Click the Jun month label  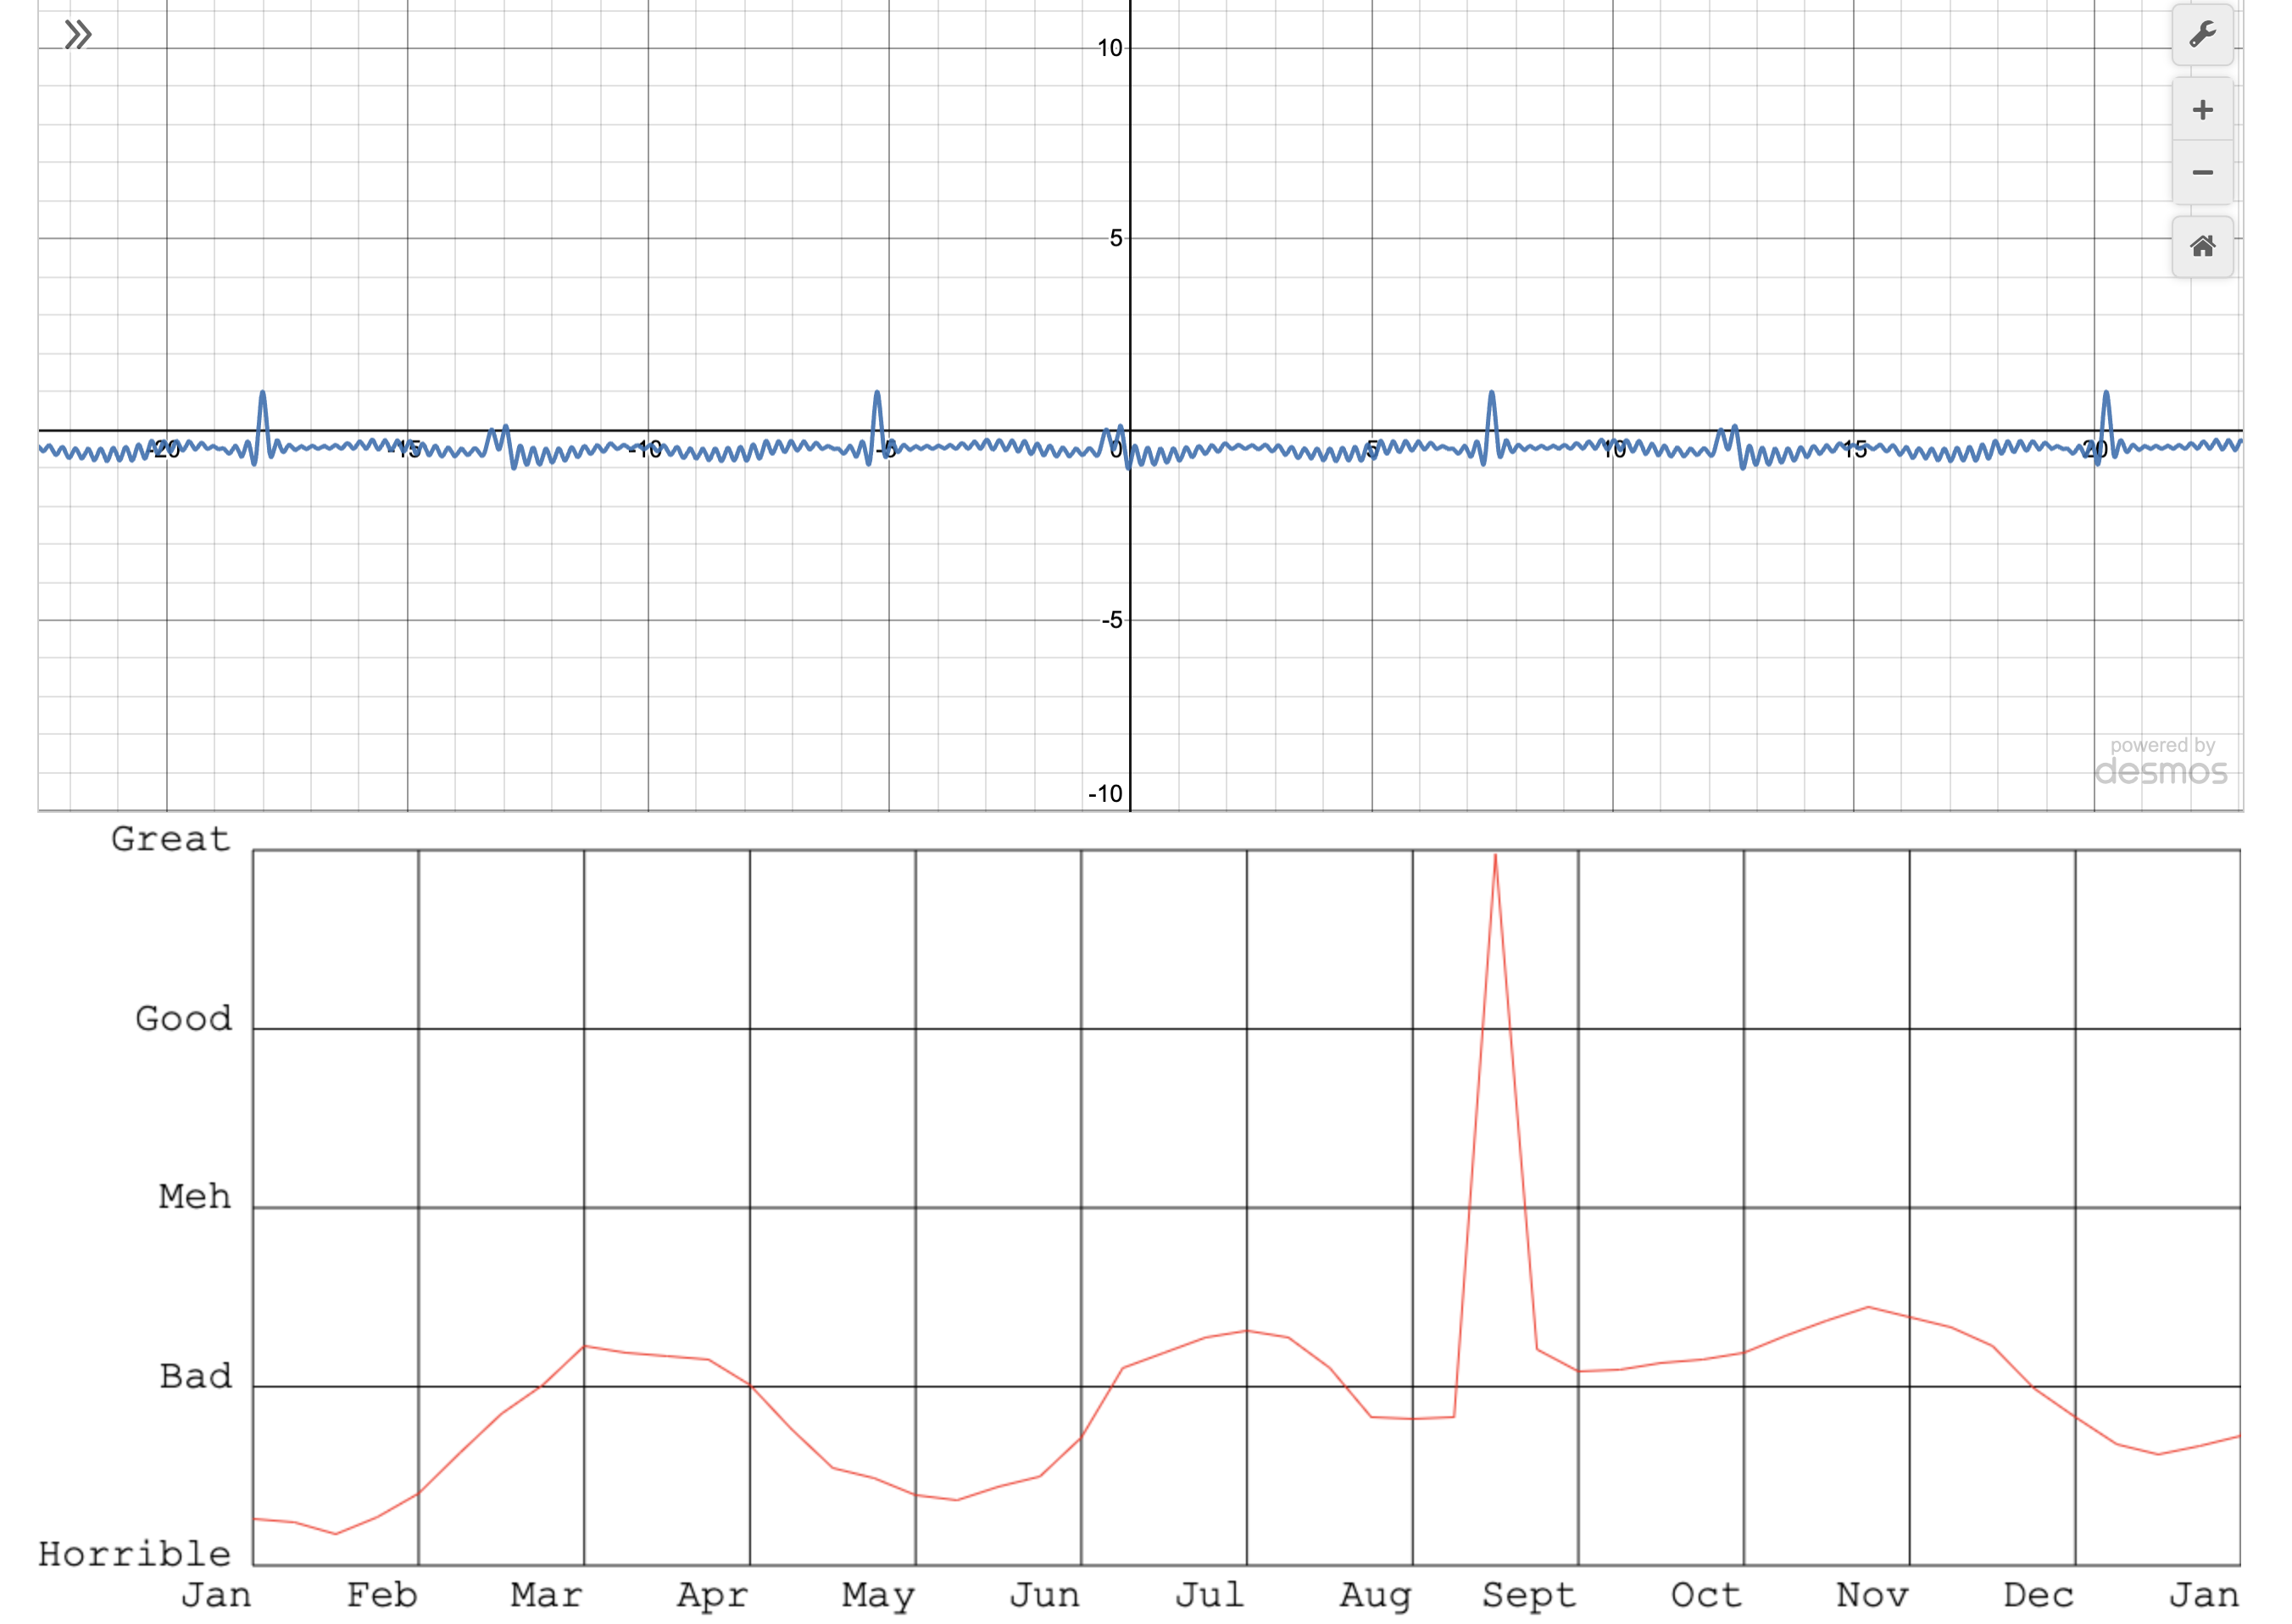(x=1045, y=1596)
